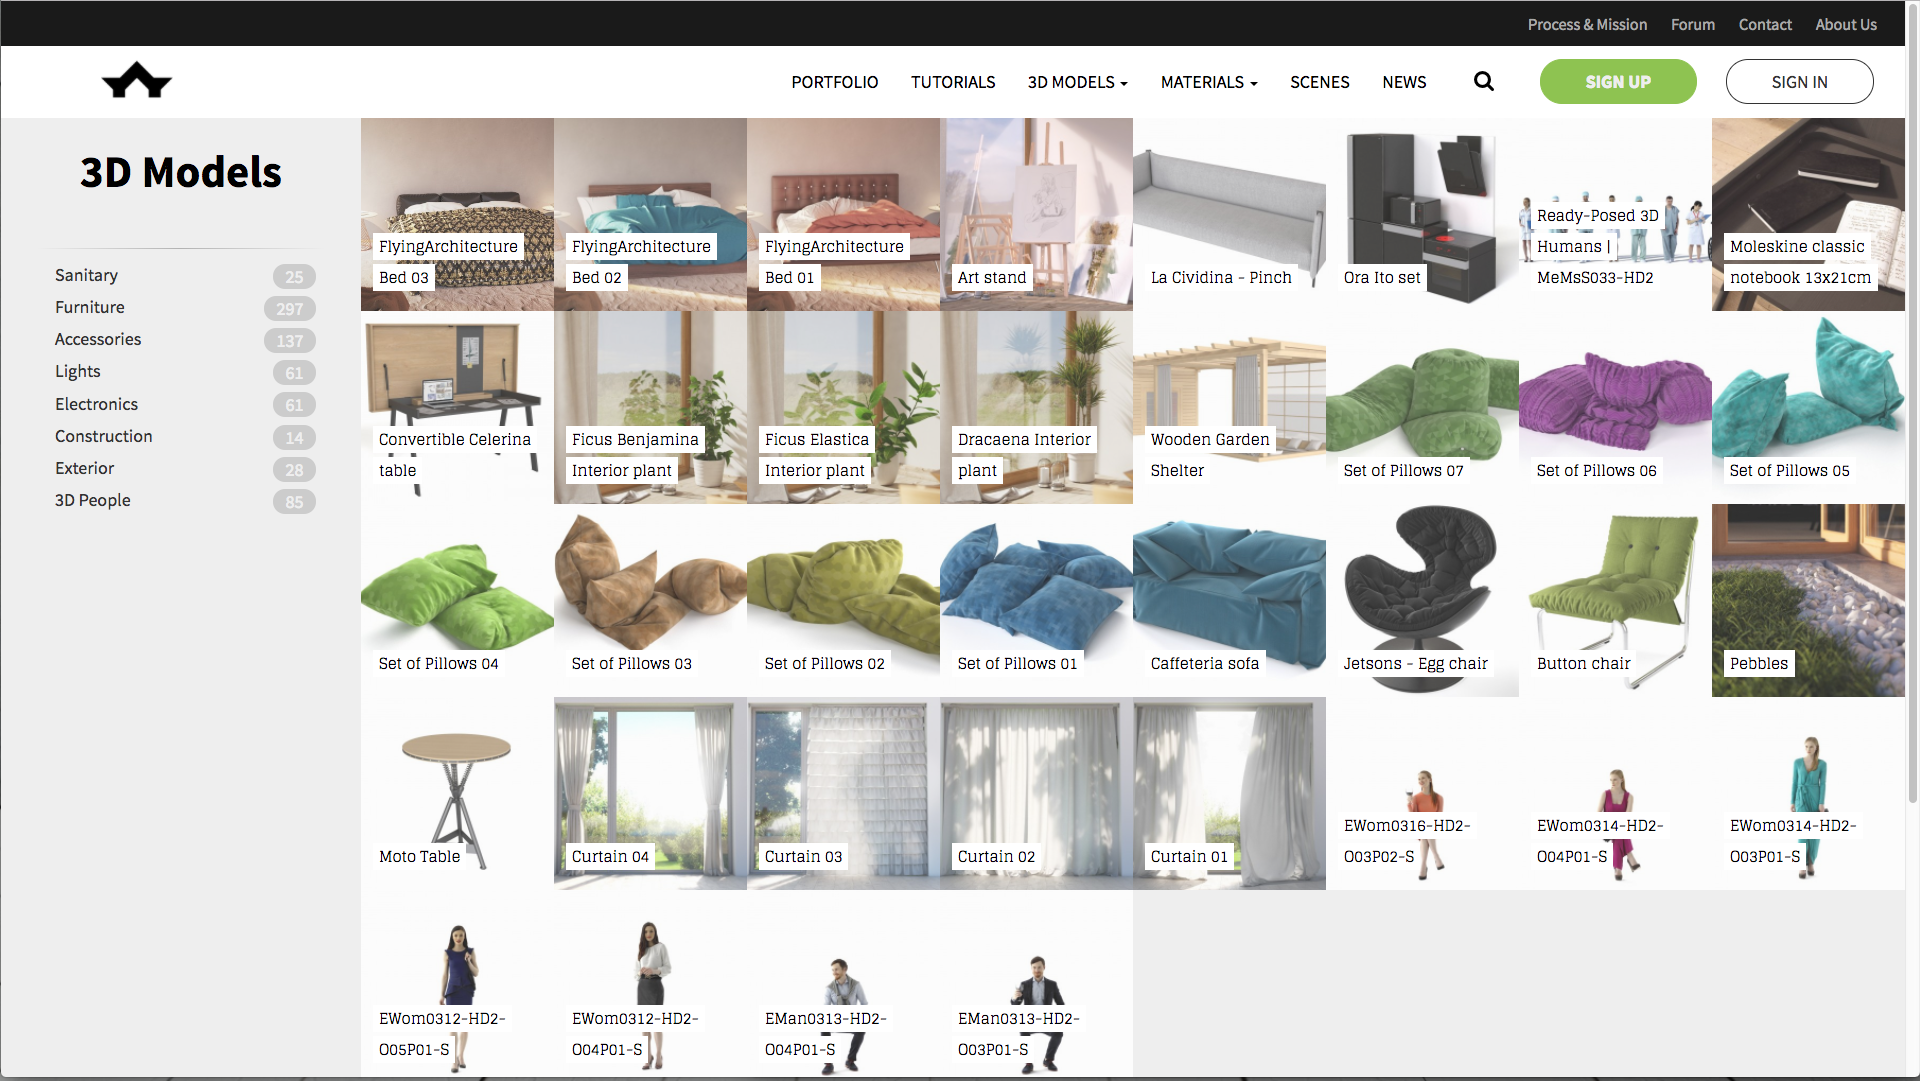This screenshot has height=1081, width=1920.
Task: Open the EMan0313-HD2-O04P01-S model
Action: tap(843, 984)
